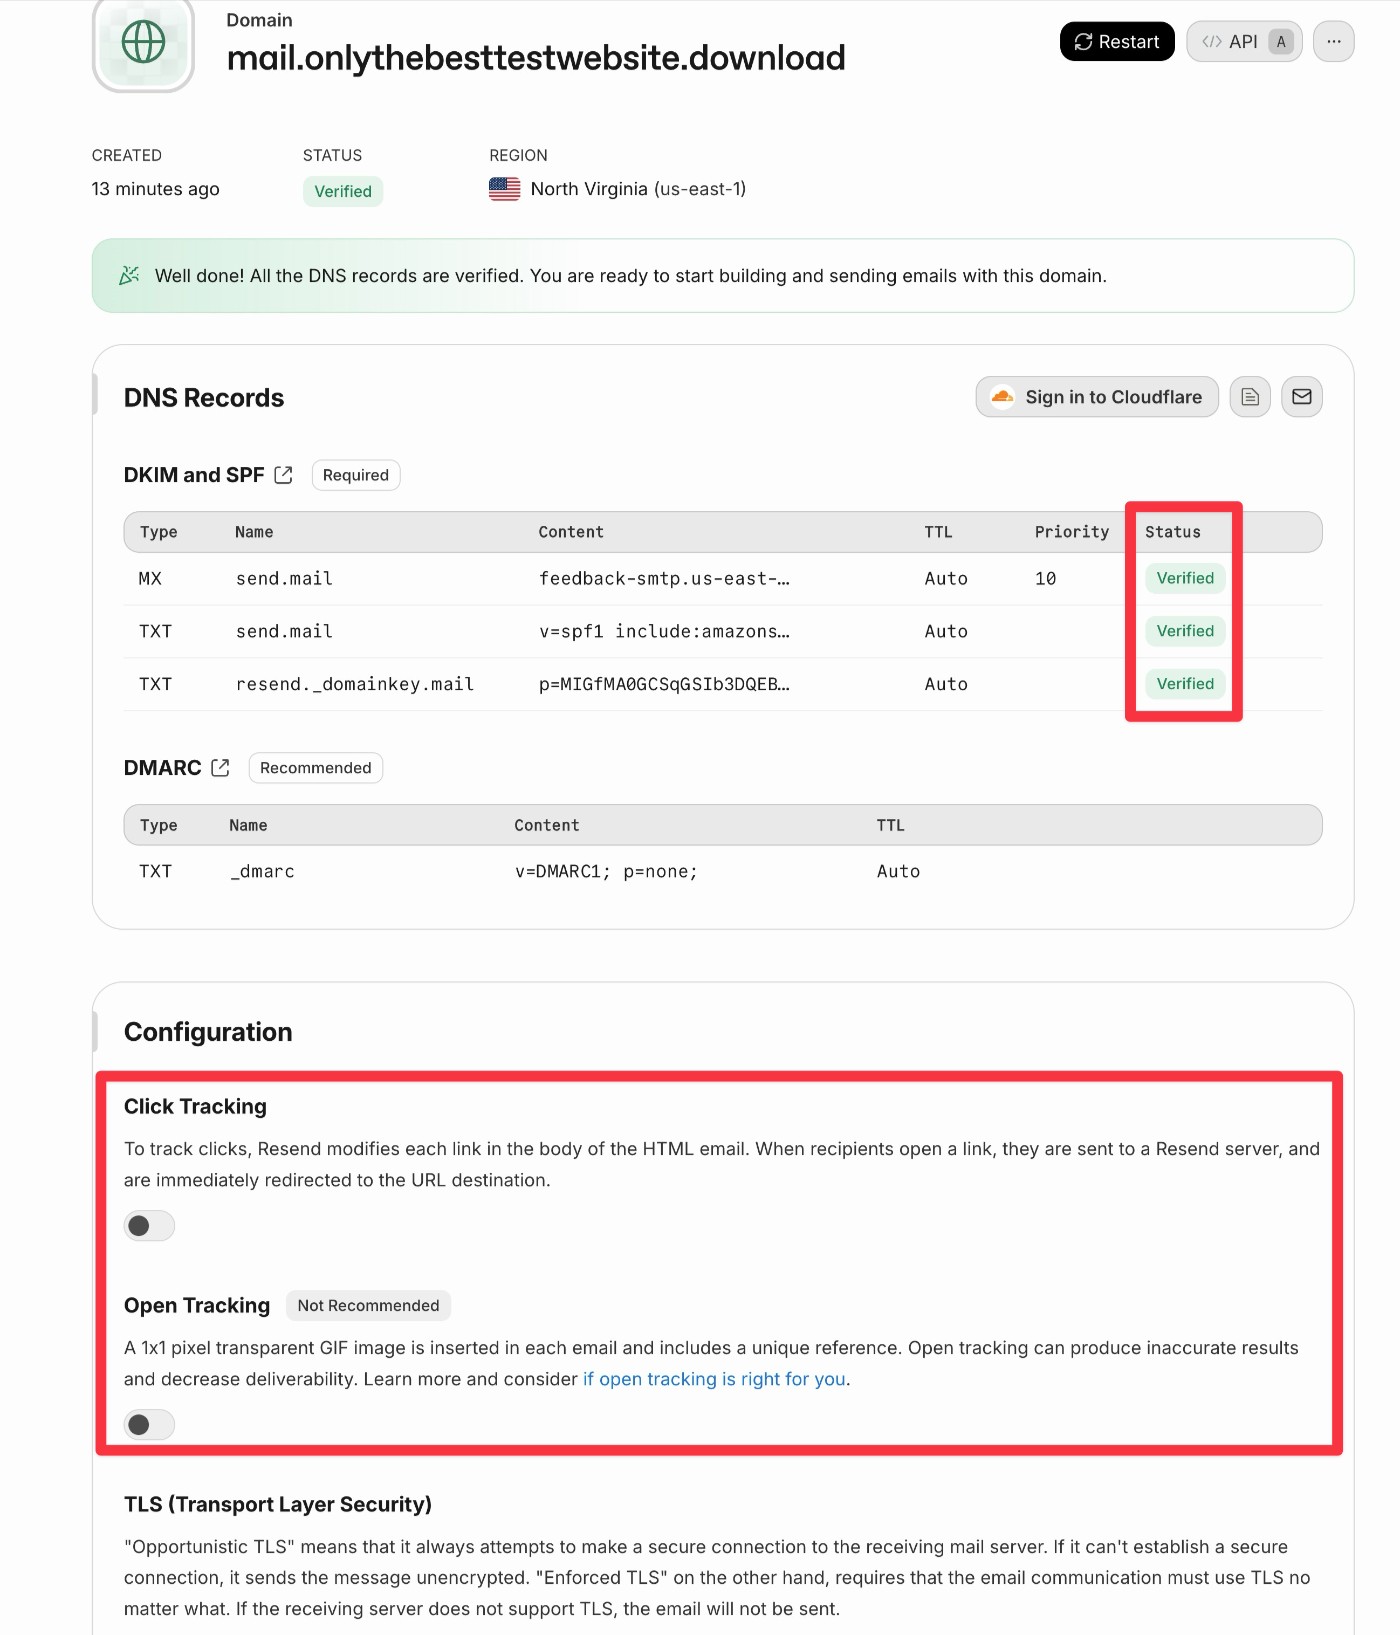Screen dimensions: 1400x1635
Task: Open the DKIM and SPF external link icon
Action: coord(284,475)
